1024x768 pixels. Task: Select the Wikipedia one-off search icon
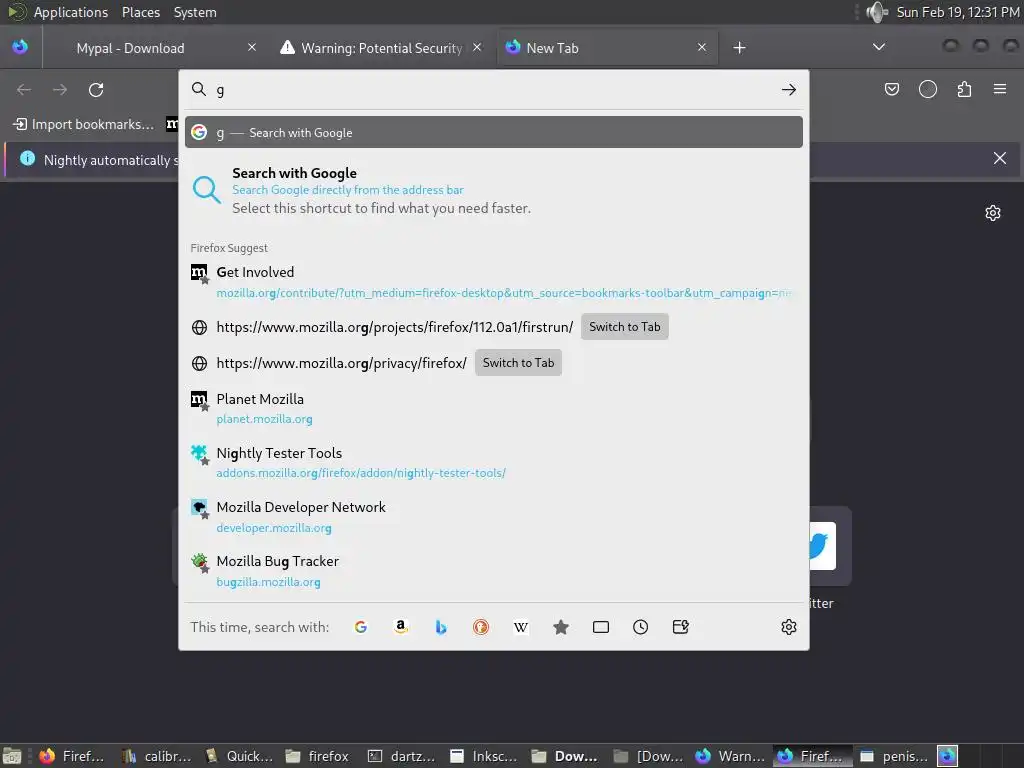click(520, 627)
